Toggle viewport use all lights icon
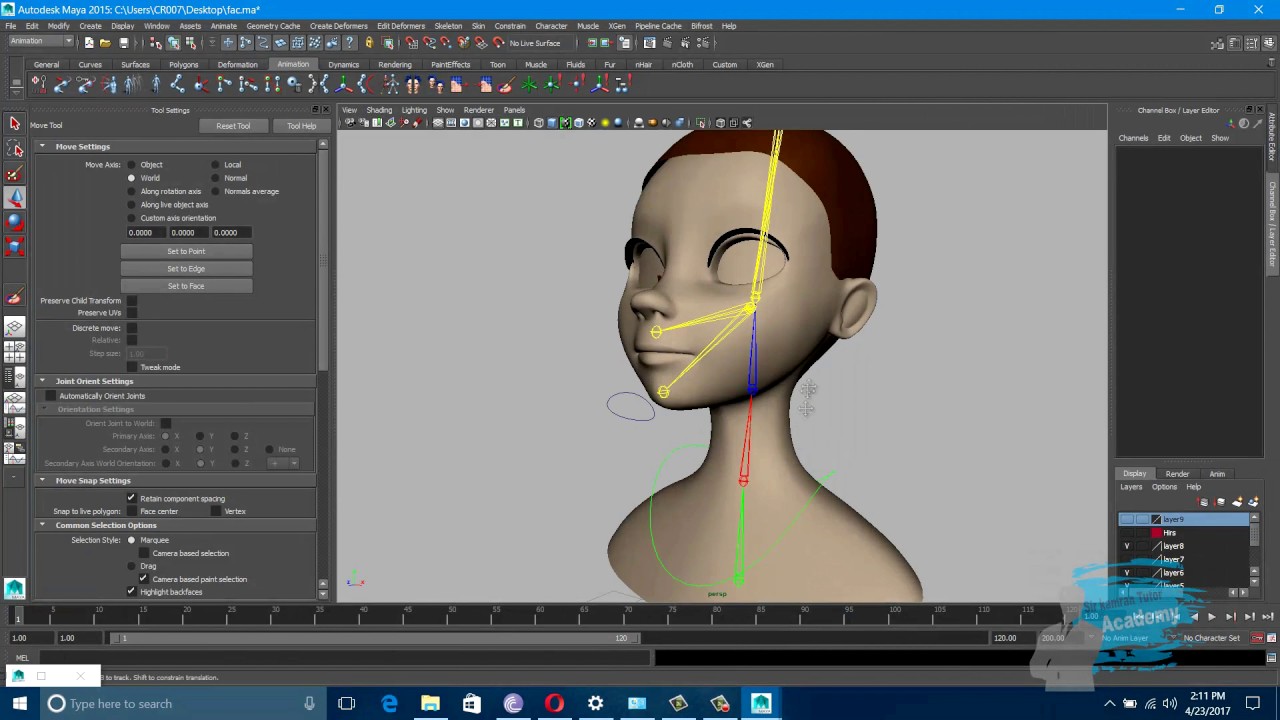This screenshot has width=1280, height=720. pos(604,123)
